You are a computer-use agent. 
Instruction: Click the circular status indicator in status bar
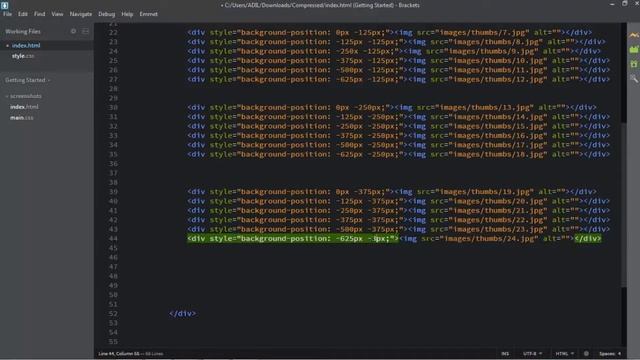[586, 353]
